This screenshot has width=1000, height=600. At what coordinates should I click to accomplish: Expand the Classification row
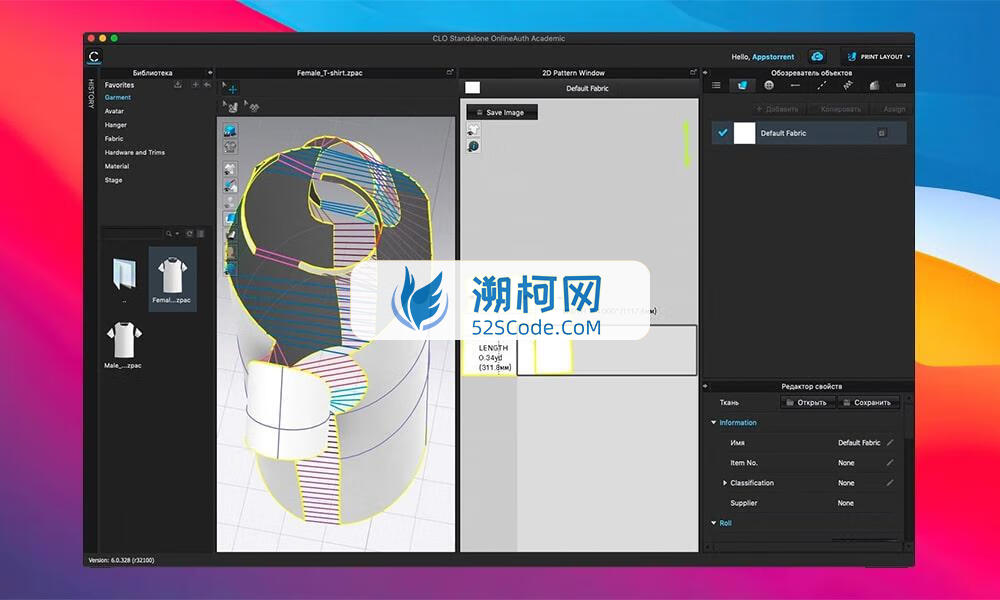724,483
